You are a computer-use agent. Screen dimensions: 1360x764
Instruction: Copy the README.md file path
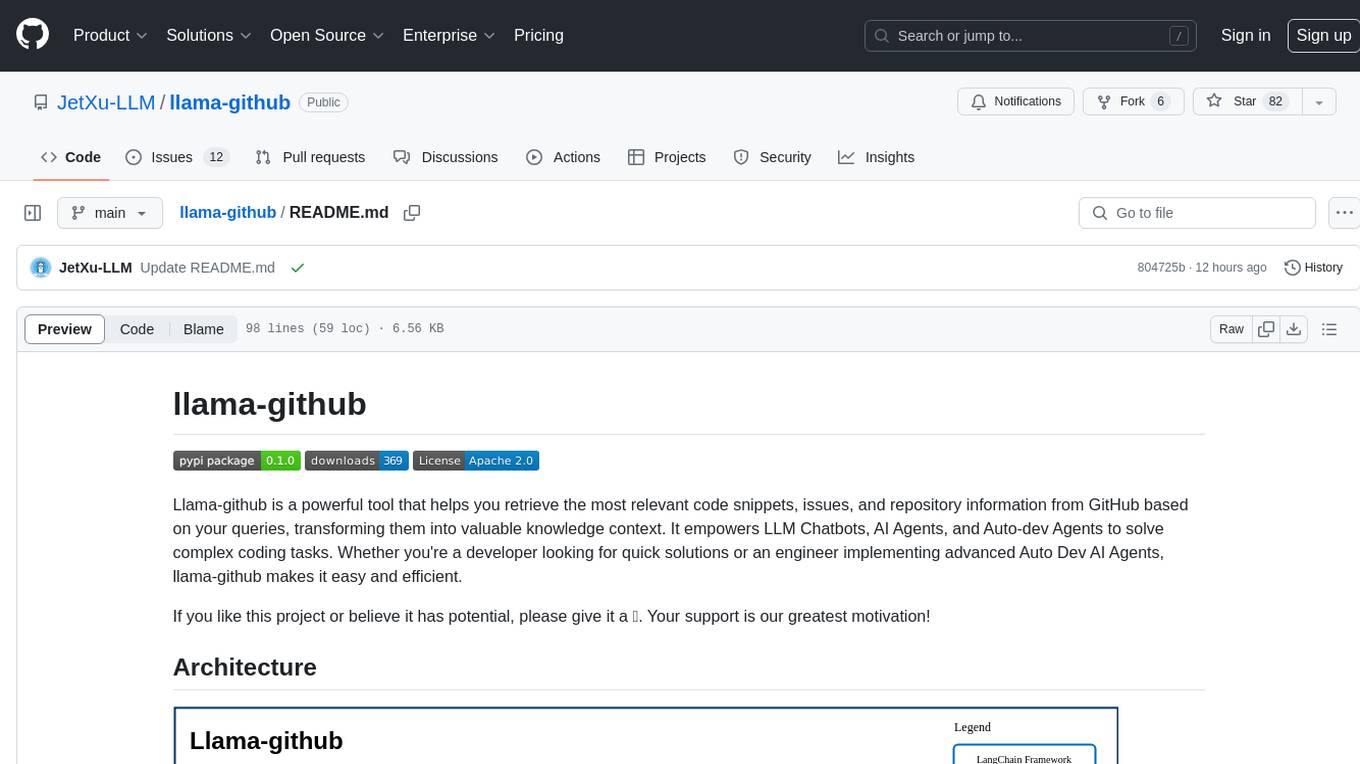[x=411, y=213]
